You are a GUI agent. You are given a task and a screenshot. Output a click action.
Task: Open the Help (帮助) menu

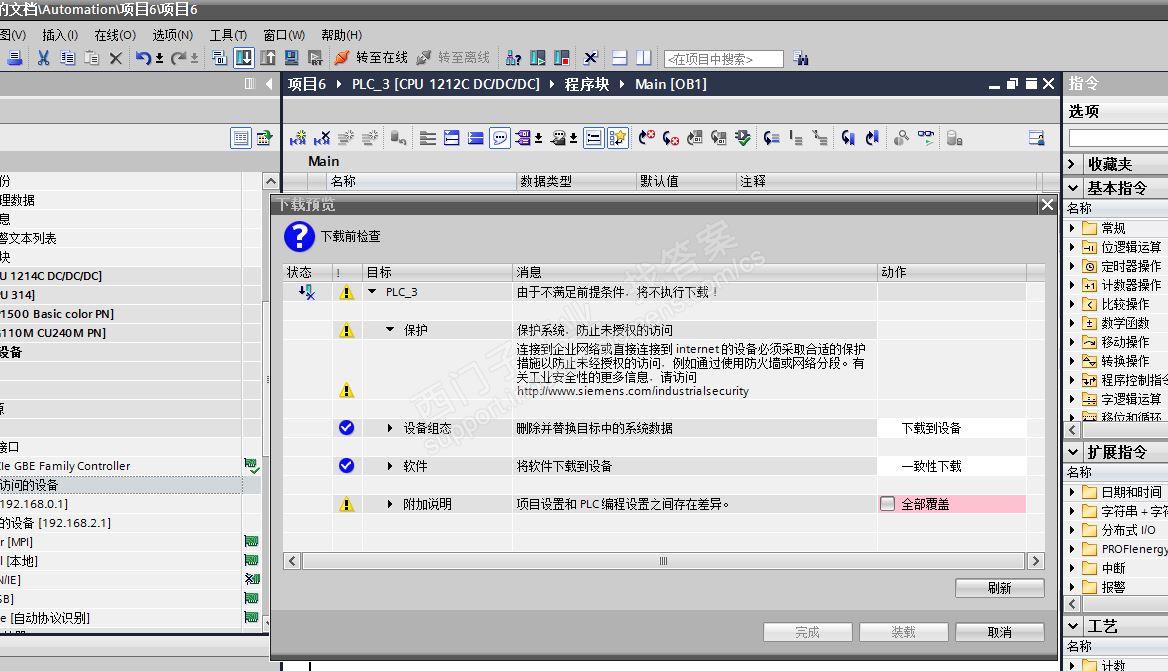click(x=341, y=35)
